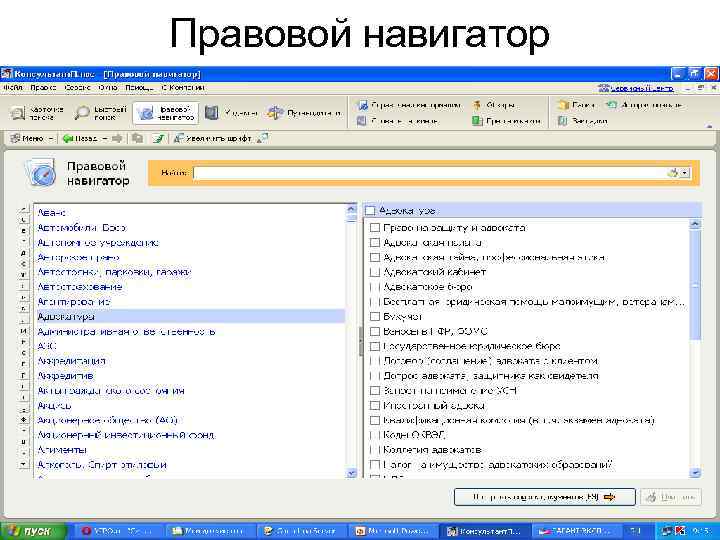This screenshot has height=540, width=720.
Task: Click Увеличить шрифт to enlarge font
Action: point(213,138)
